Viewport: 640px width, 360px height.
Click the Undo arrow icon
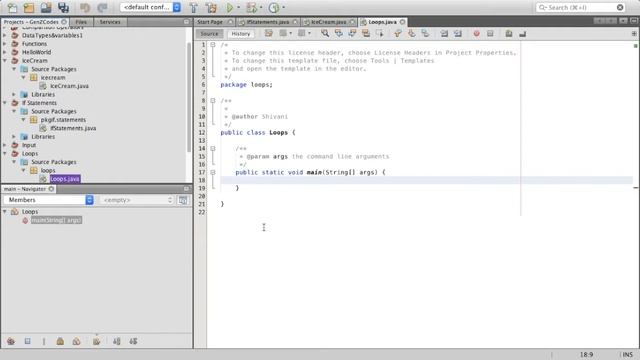tap(85, 7)
